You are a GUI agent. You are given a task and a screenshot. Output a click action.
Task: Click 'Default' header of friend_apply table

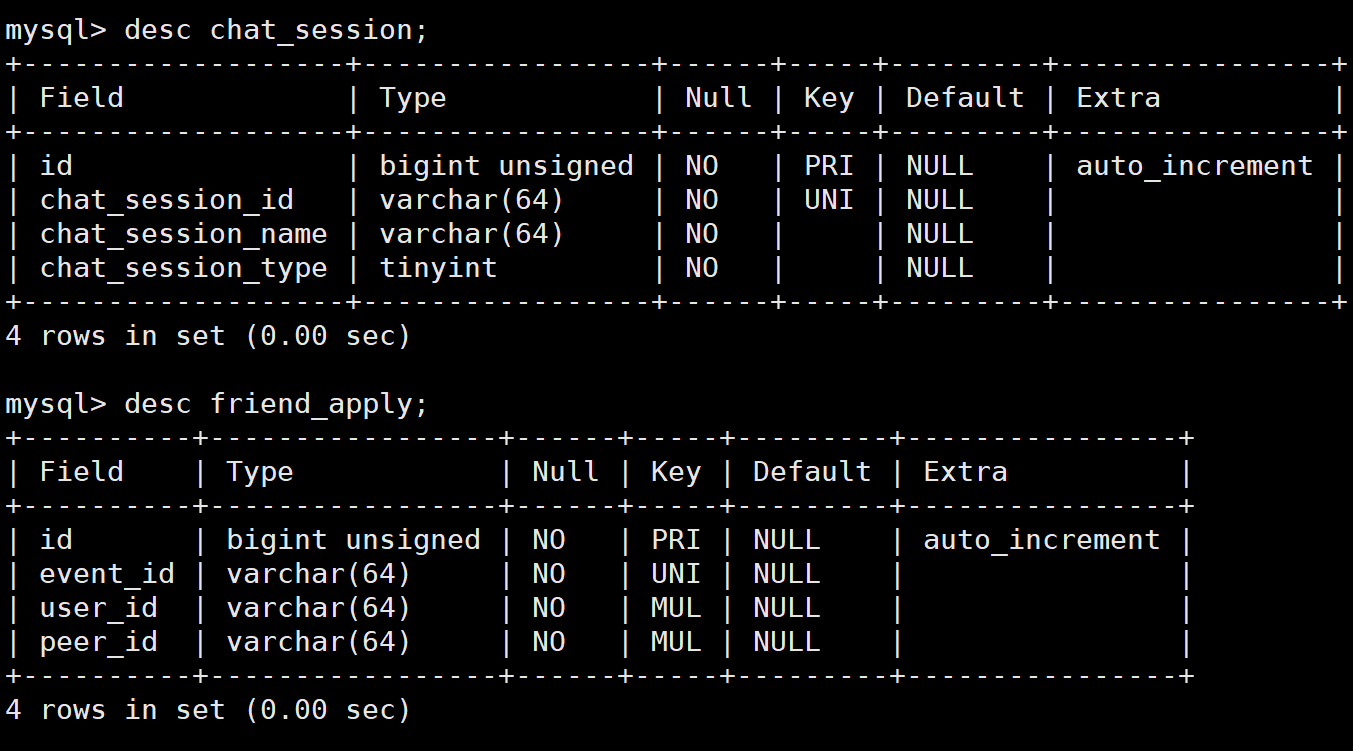click(812, 472)
